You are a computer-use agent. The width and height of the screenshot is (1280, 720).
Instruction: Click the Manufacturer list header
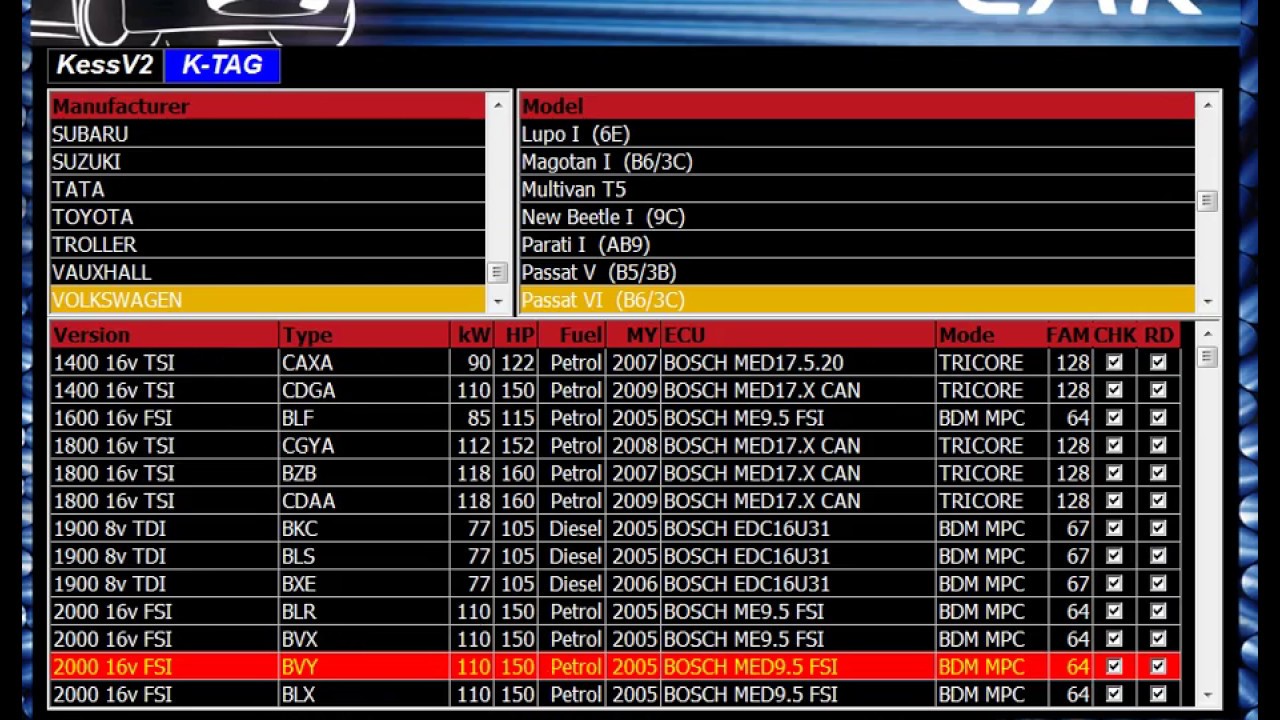268,106
